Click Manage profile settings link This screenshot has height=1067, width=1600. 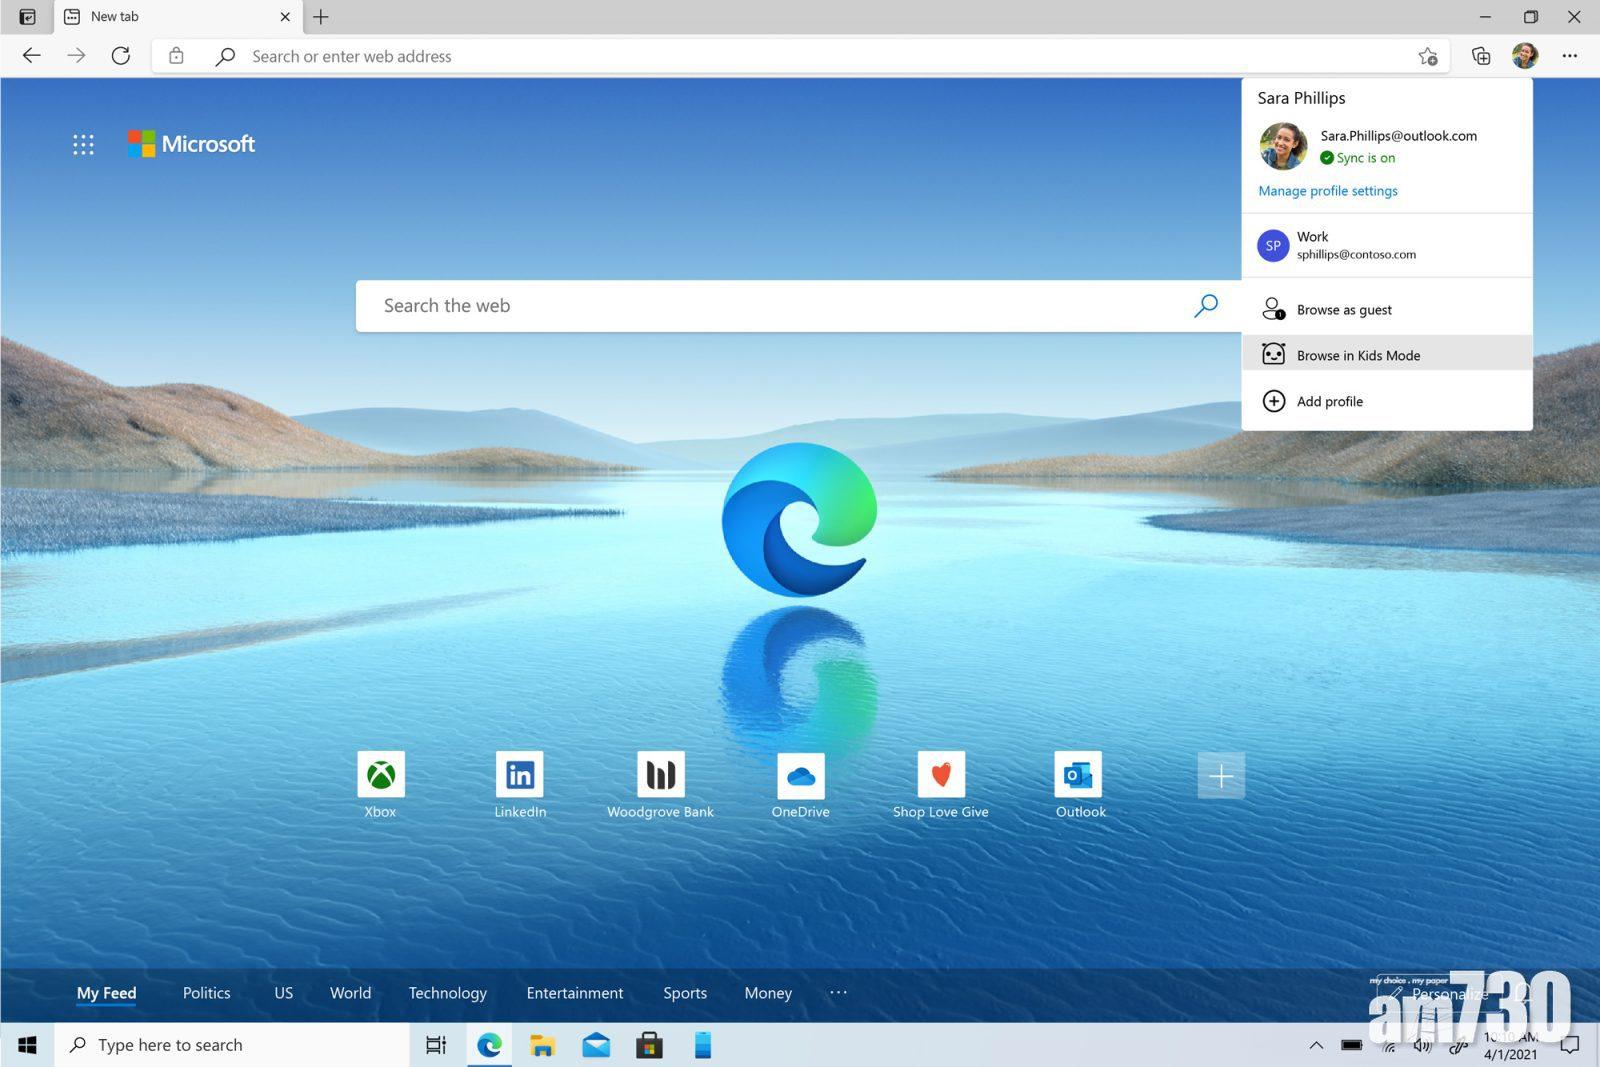coord(1327,191)
